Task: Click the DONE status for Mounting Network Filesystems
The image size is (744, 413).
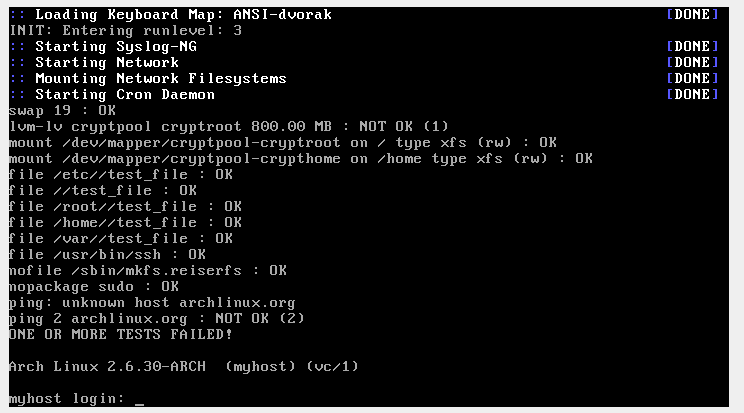Action: pyautogui.click(x=691, y=78)
